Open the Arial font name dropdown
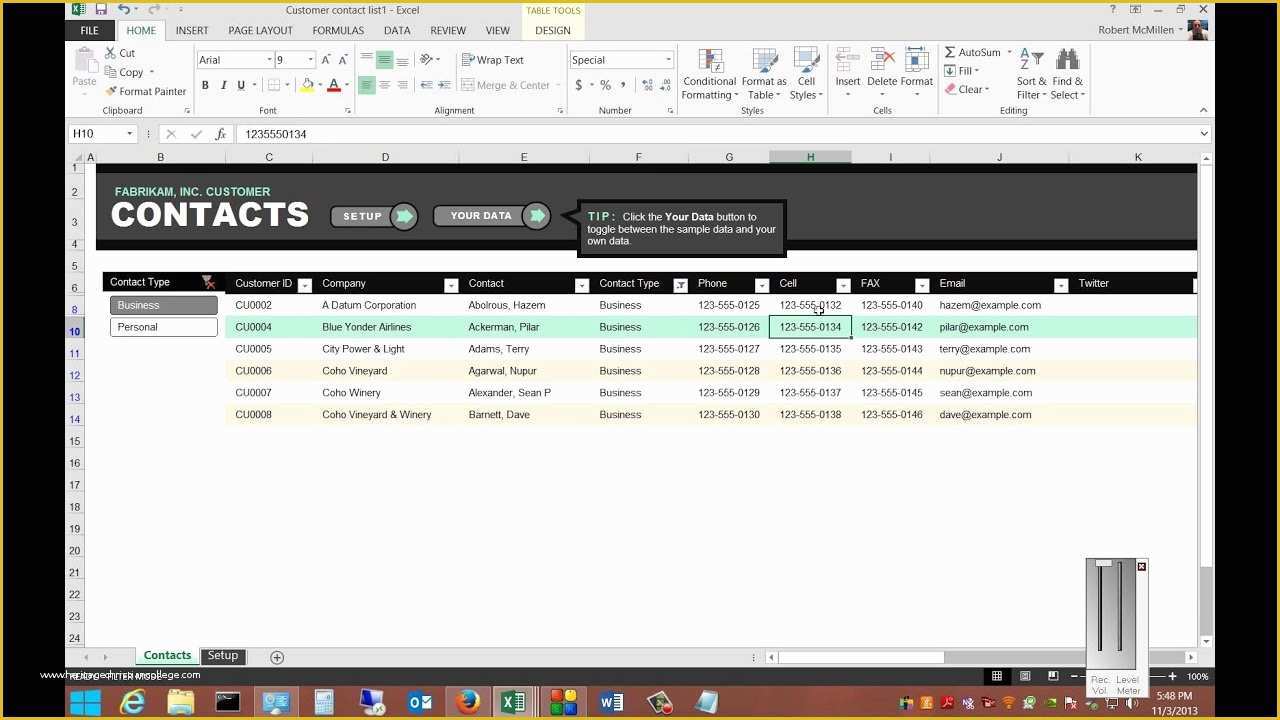This screenshot has height=720, width=1280. (x=269, y=60)
